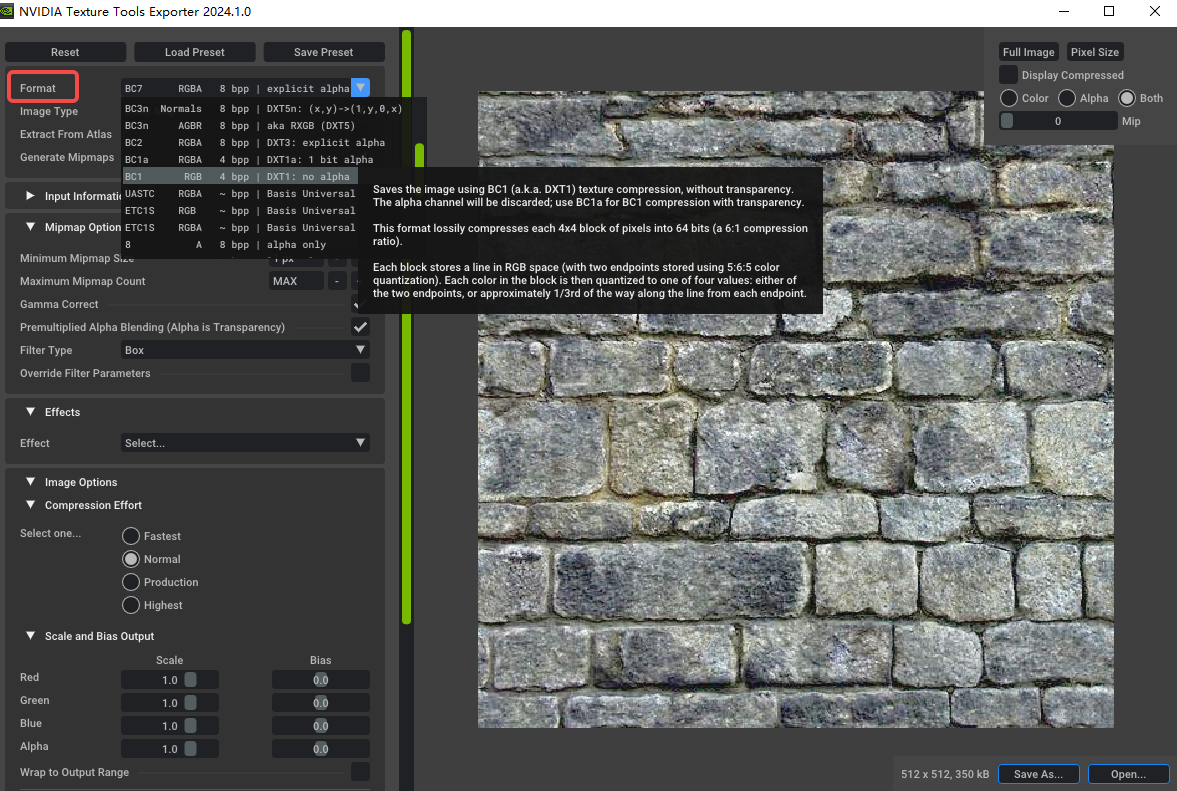Click the Load Preset button

tap(195, 52)
